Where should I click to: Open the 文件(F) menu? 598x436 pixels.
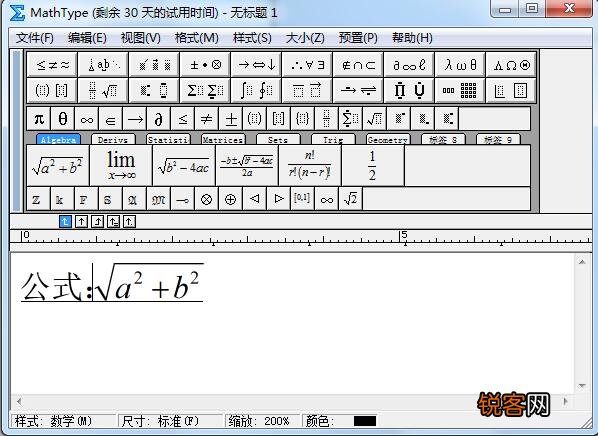point(35,38)
